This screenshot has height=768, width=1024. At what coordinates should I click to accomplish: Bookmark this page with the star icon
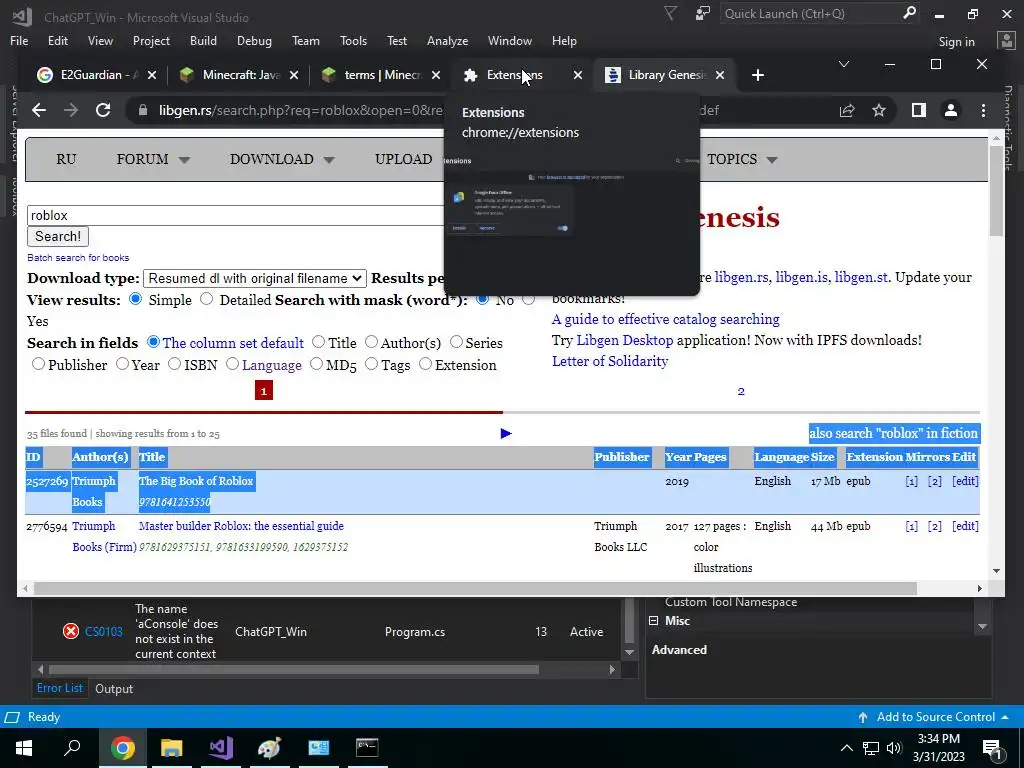click(879, 110)
